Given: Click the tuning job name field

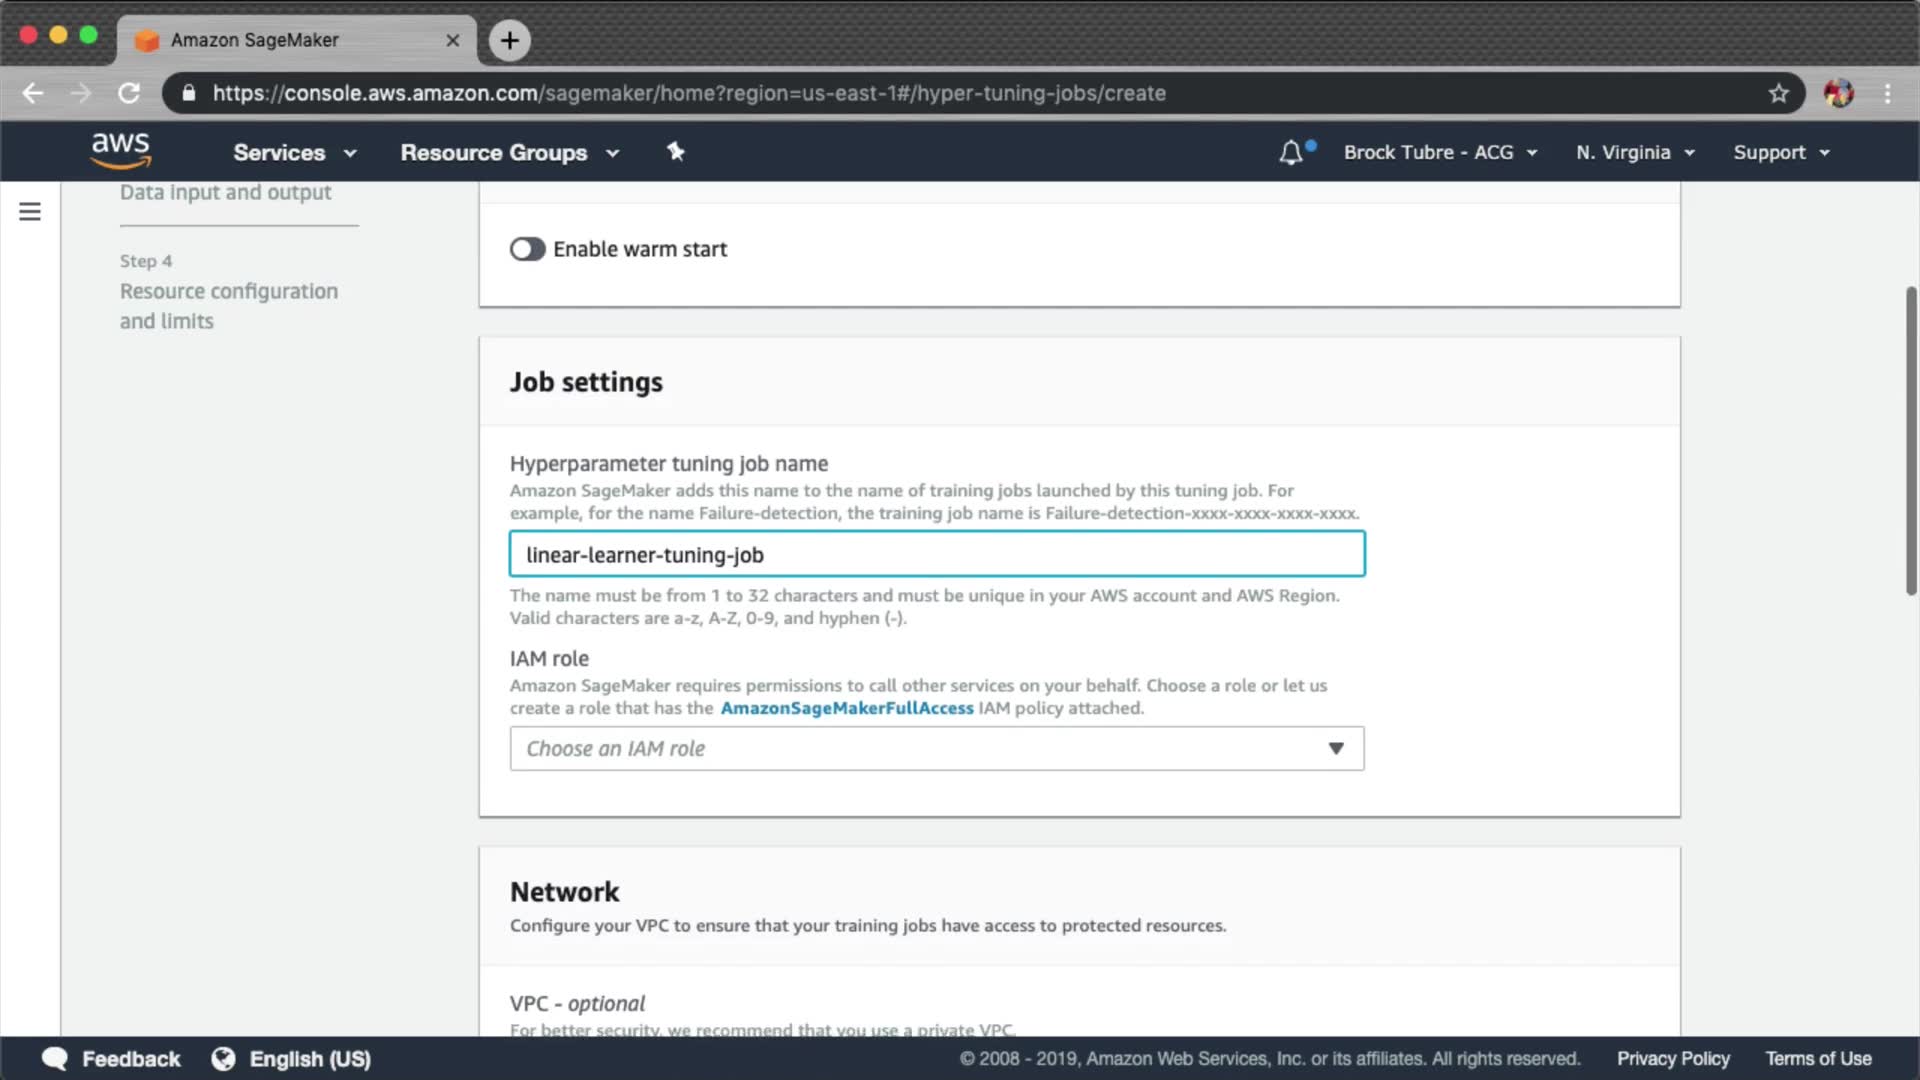Looking at the screenshot, I should [936, 554].
